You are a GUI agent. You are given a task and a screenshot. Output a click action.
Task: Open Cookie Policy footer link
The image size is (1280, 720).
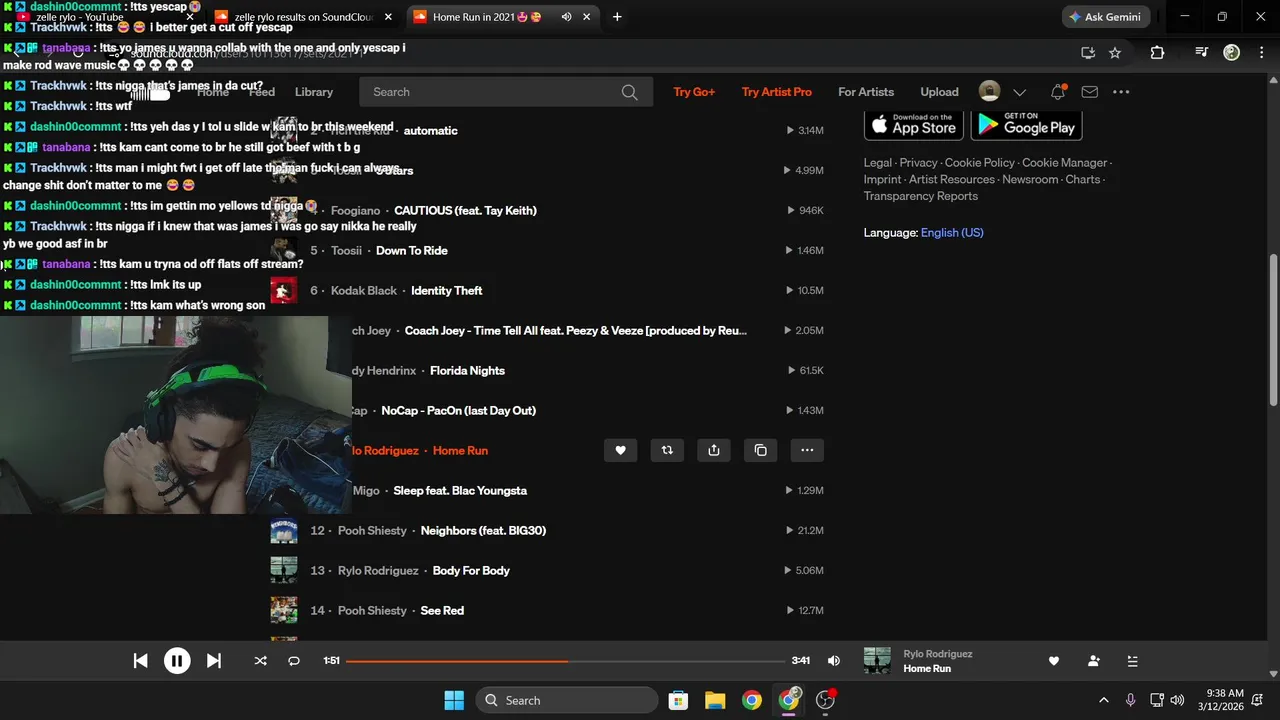[x=980, y=163]
